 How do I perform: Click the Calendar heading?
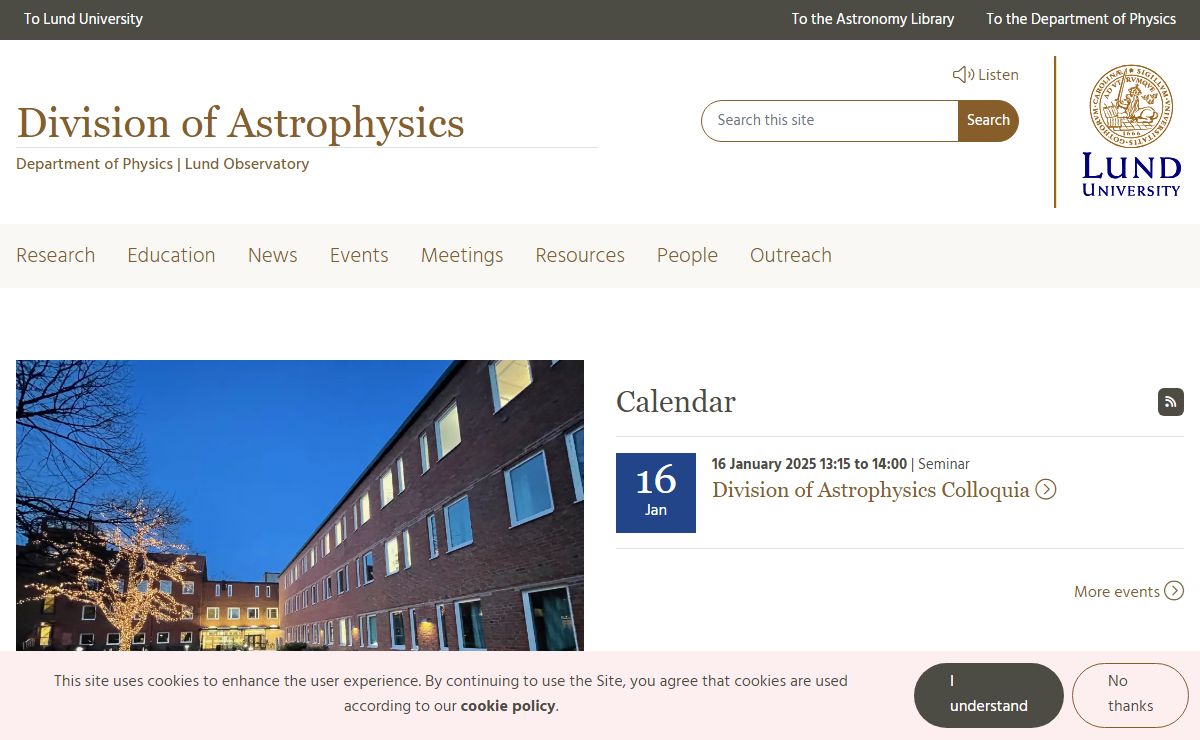(676, 402)
